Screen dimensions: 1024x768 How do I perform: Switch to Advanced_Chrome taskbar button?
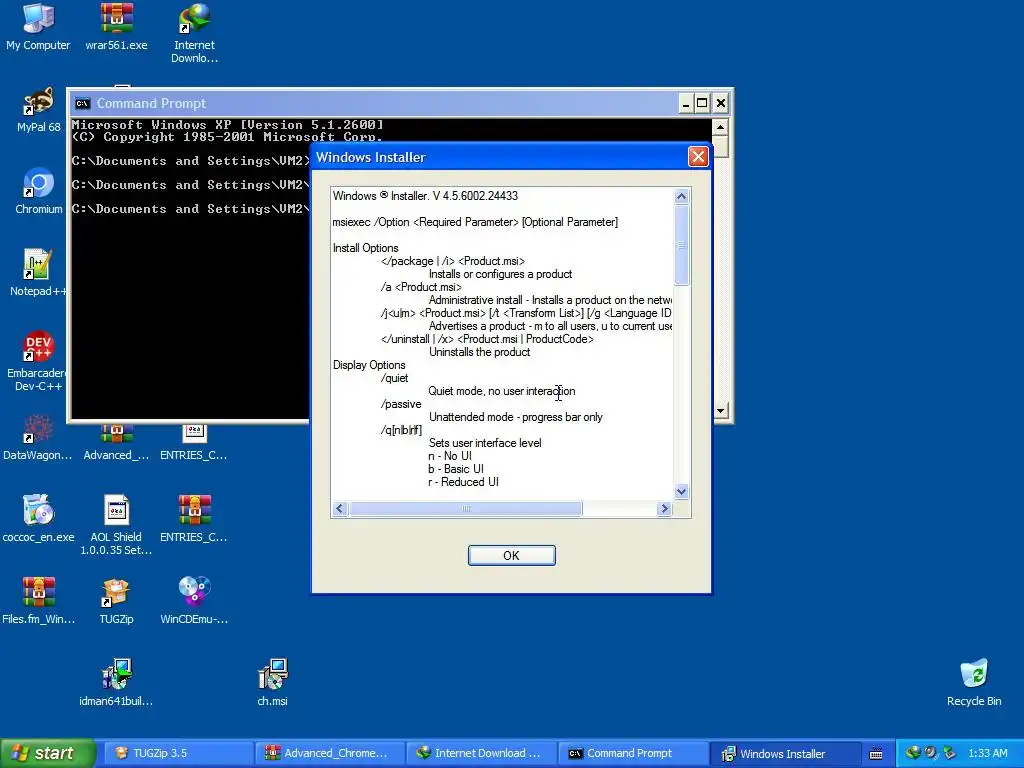pyautogui.click(x=330, y=754)
